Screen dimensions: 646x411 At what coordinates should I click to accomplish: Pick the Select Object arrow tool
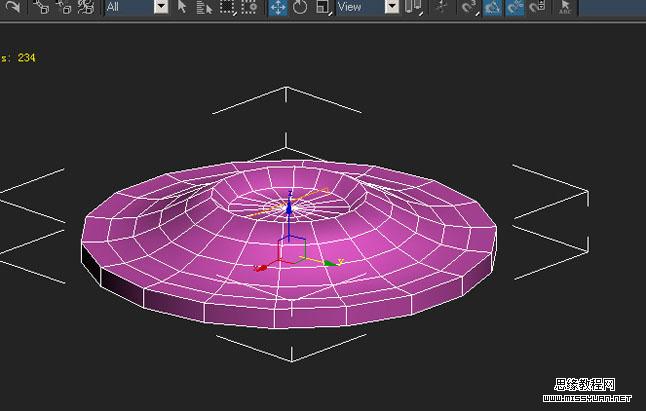pos(182,7)
